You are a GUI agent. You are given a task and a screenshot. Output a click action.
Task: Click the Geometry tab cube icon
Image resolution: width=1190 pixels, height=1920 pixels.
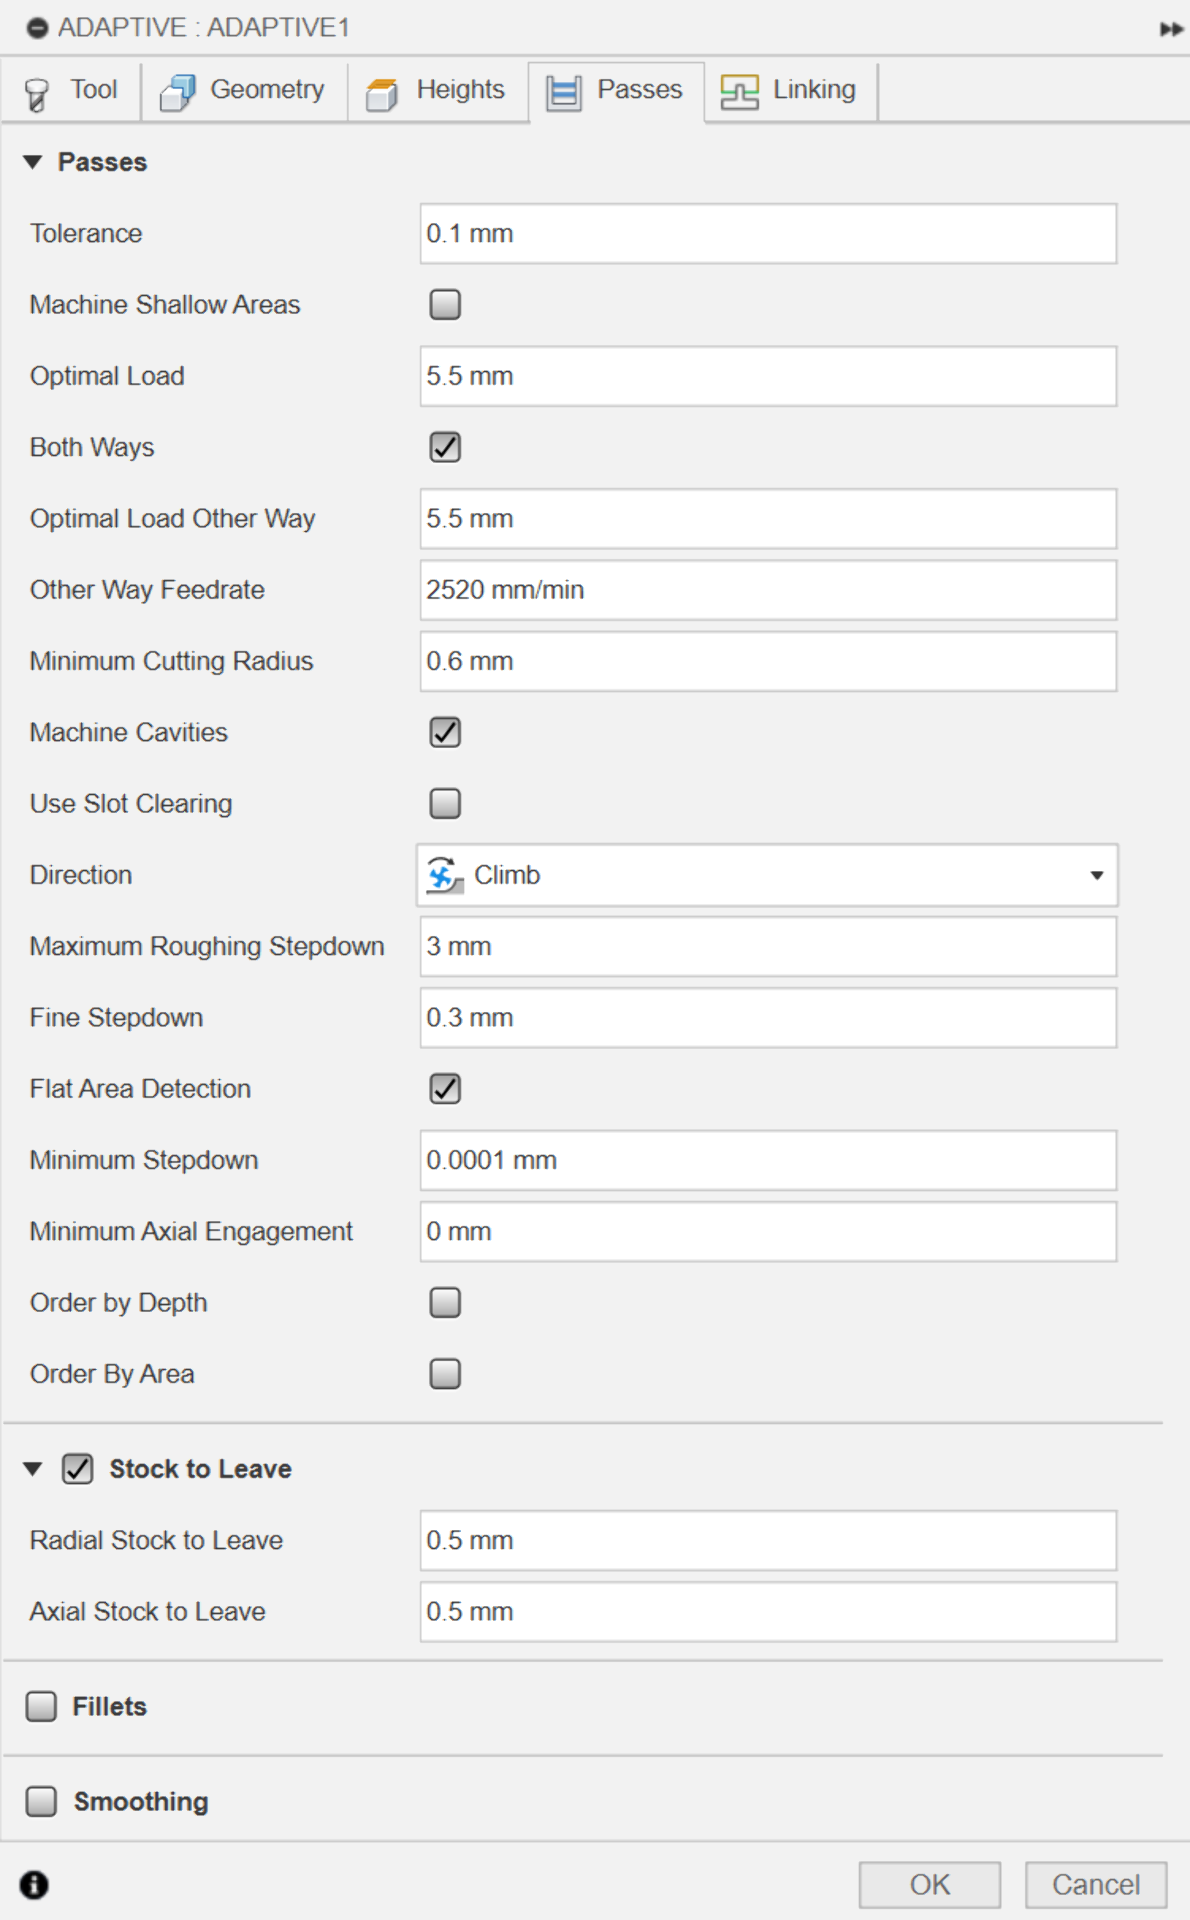[x=178, y=92]
